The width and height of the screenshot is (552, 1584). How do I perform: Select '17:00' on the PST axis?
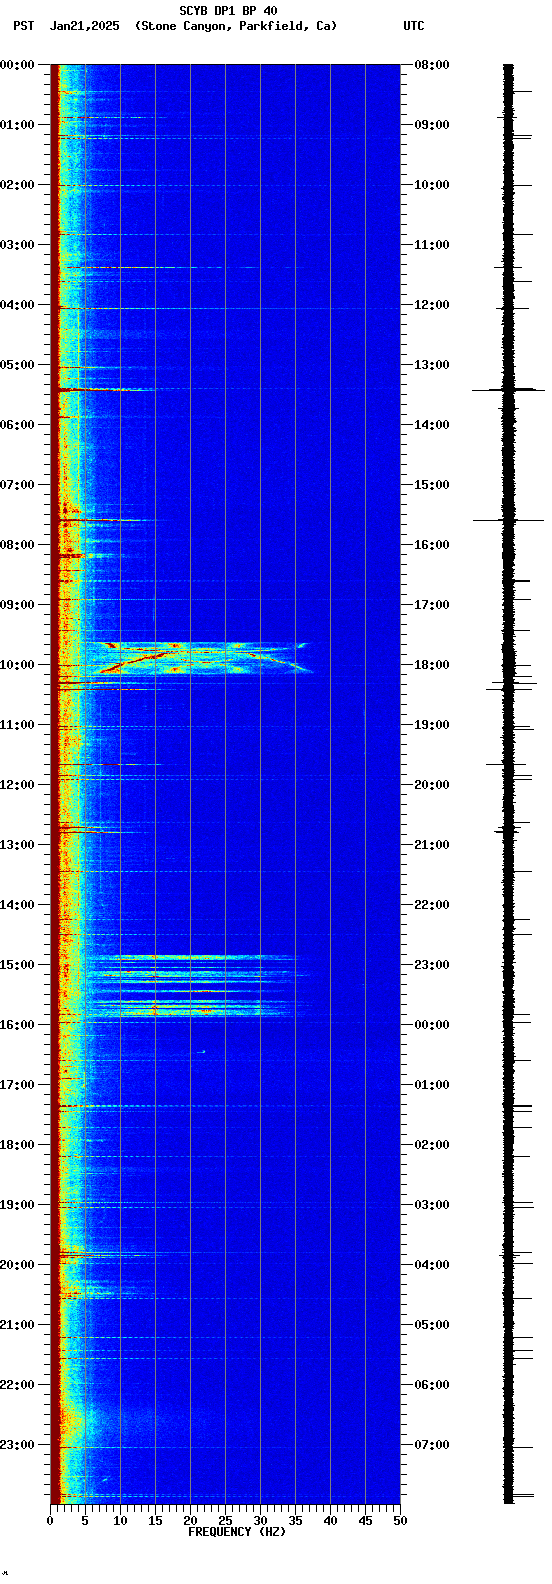click(x=17, y=1085)
